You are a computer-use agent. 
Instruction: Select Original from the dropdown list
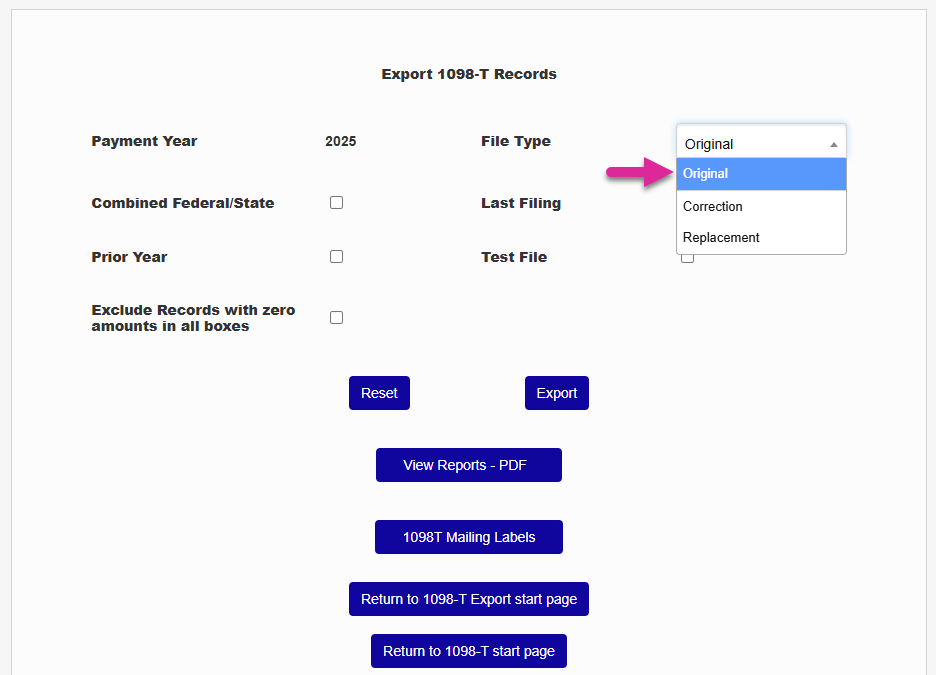(x=761, y=174)
